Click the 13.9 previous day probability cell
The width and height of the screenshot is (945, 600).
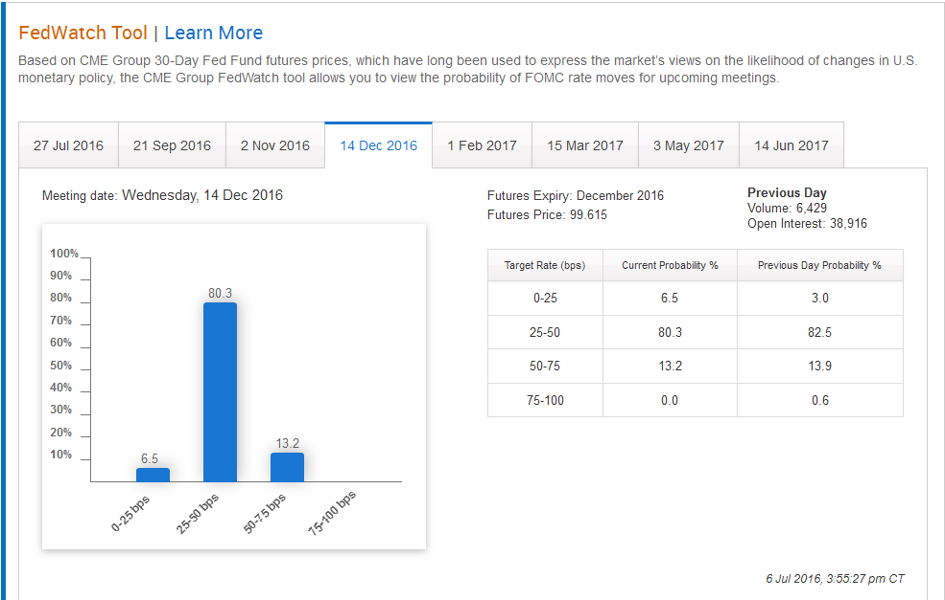(x=820, y=366)
